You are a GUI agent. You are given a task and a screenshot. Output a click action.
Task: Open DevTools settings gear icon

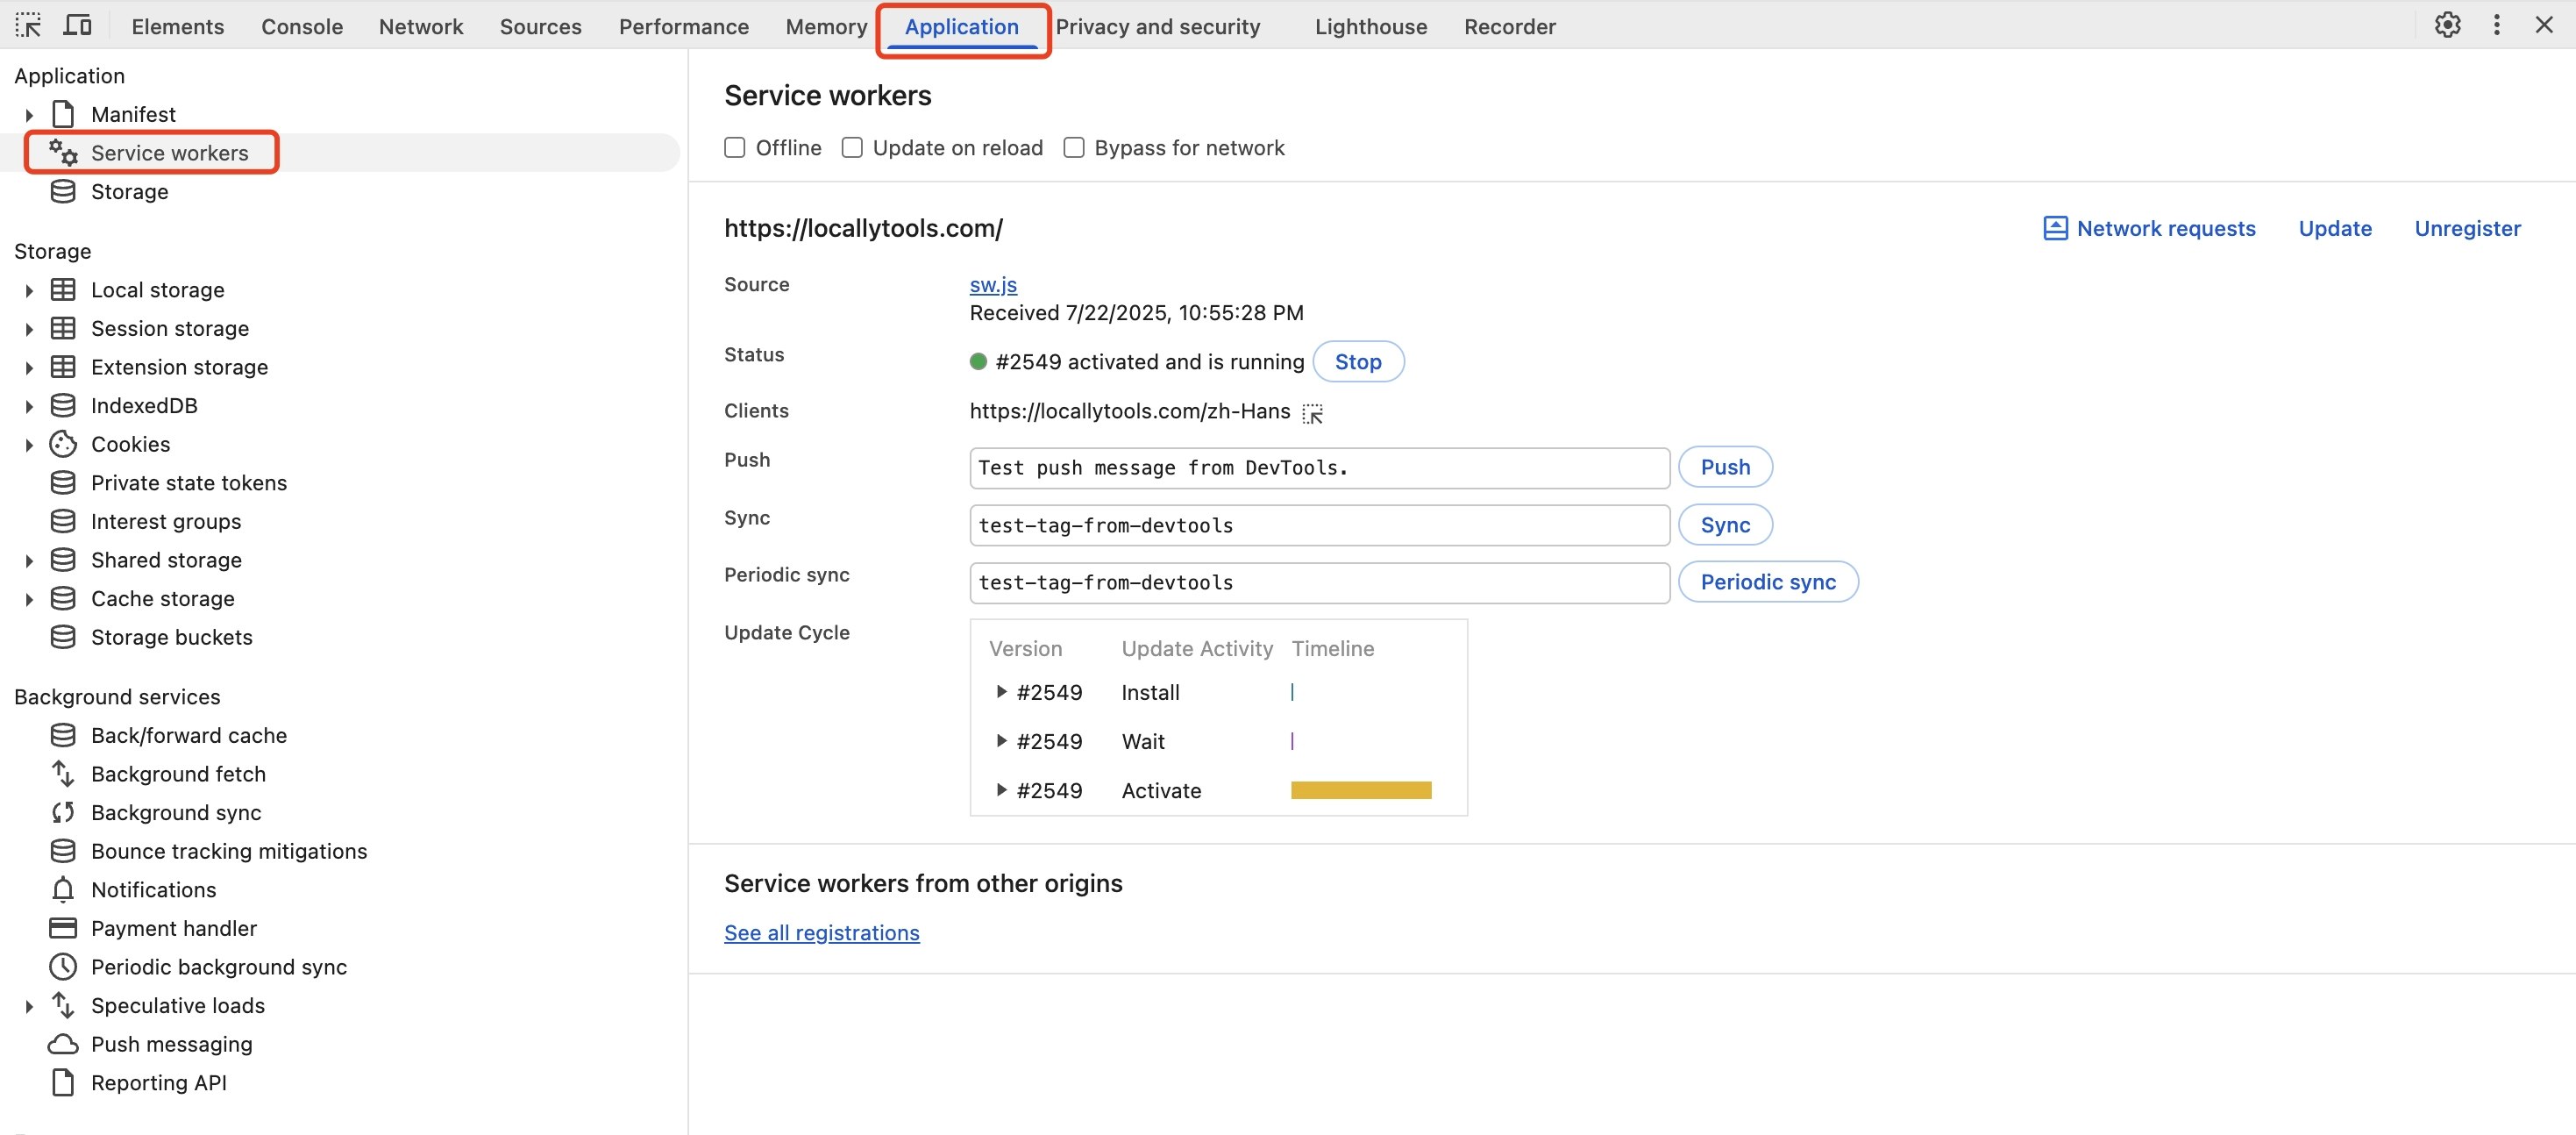2446,25
